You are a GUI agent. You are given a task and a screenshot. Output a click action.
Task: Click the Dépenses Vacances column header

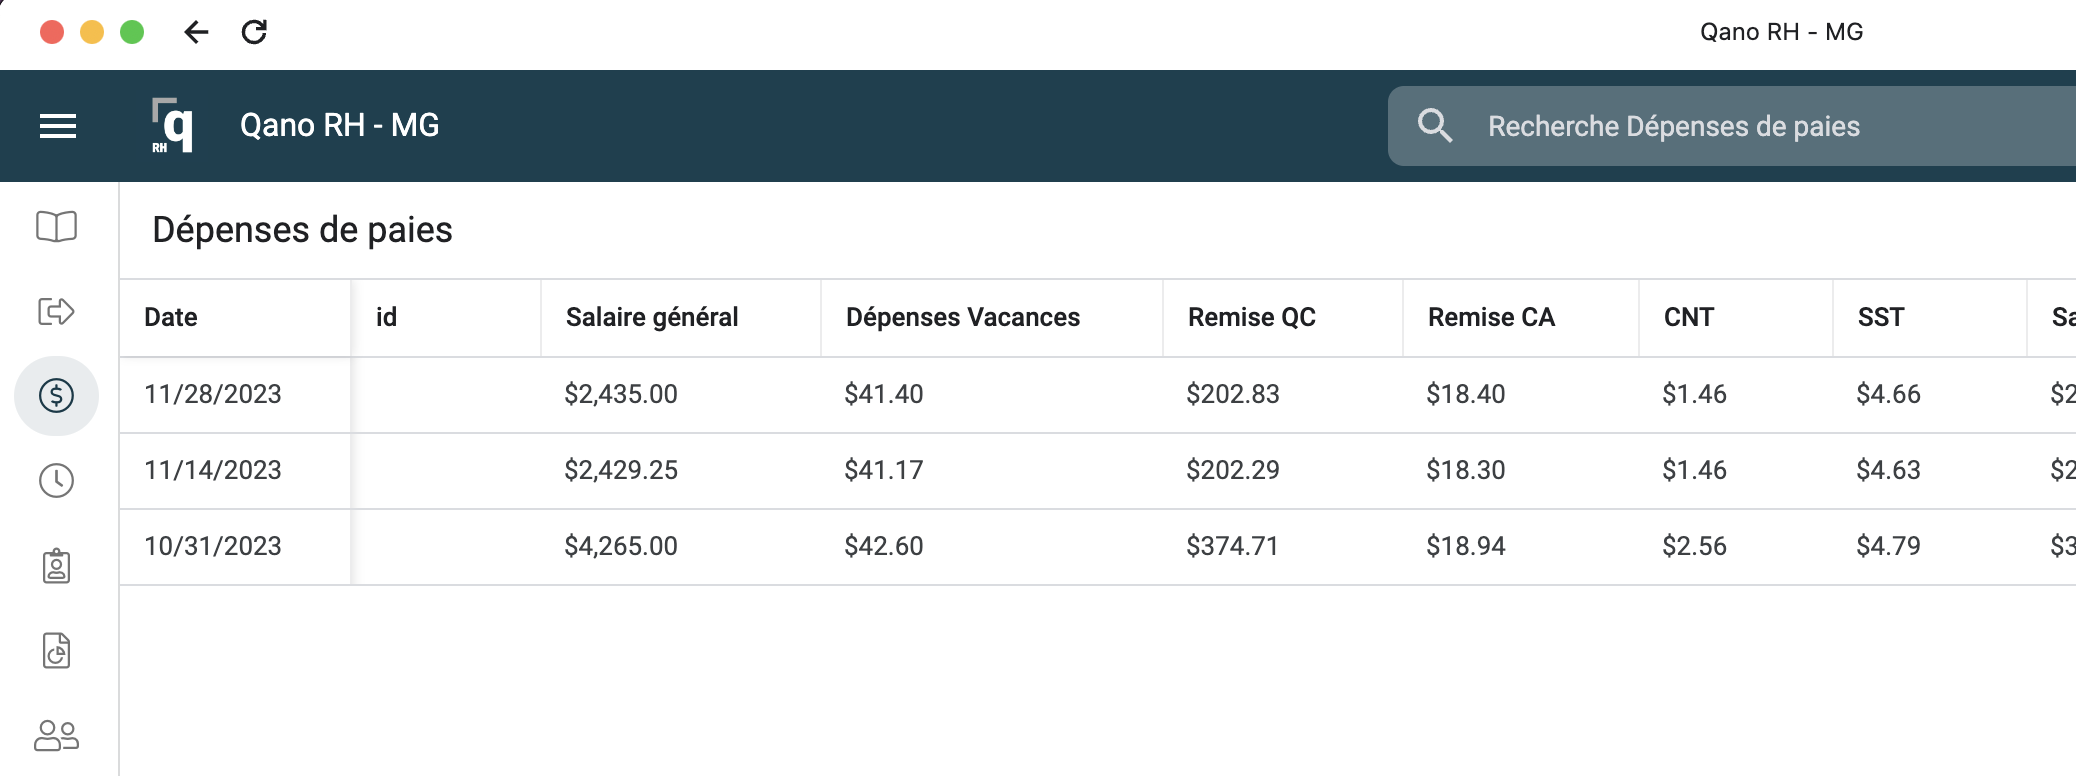click(962, 318)
